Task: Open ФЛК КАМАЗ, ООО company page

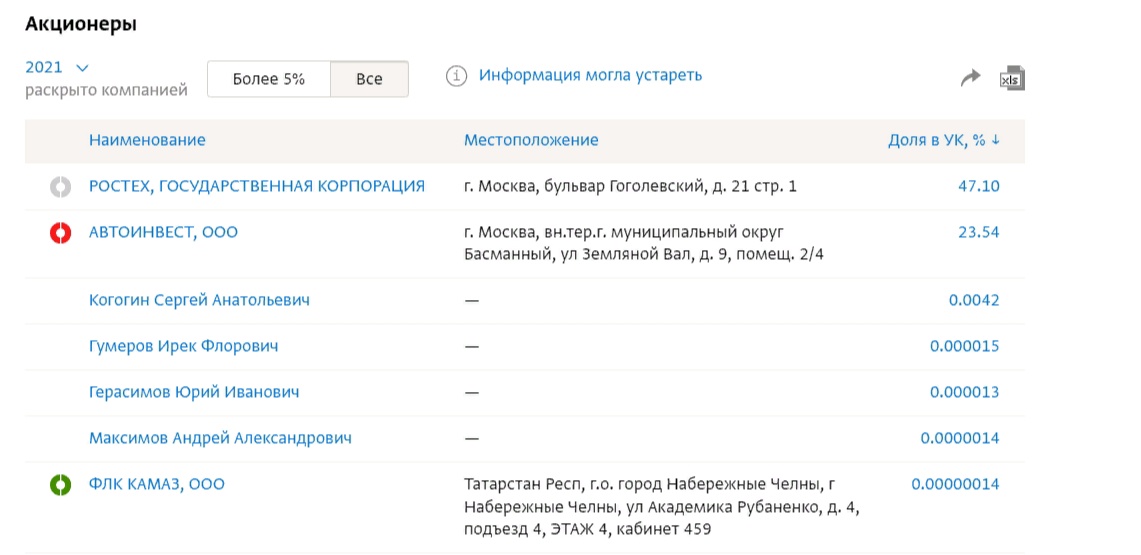Action: tap(157, 484)
